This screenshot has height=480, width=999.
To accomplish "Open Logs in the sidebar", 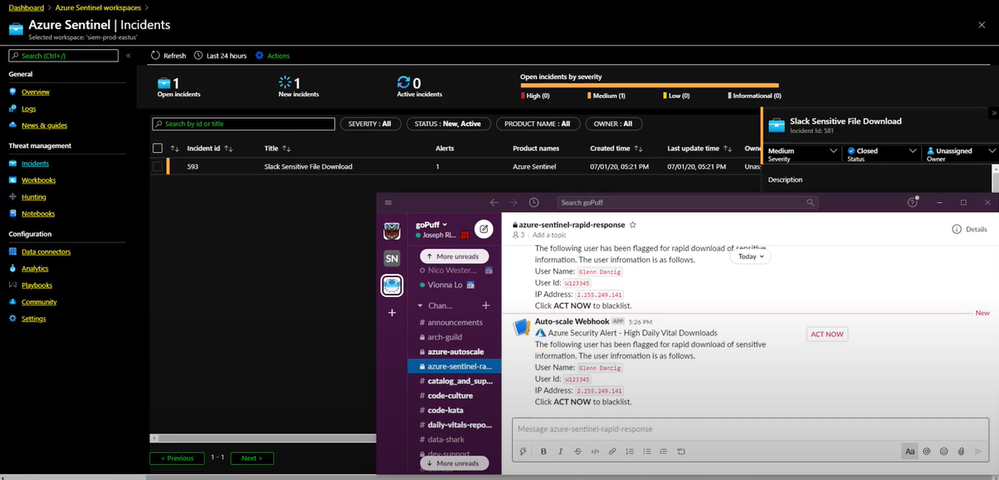I will coord(29,108).
